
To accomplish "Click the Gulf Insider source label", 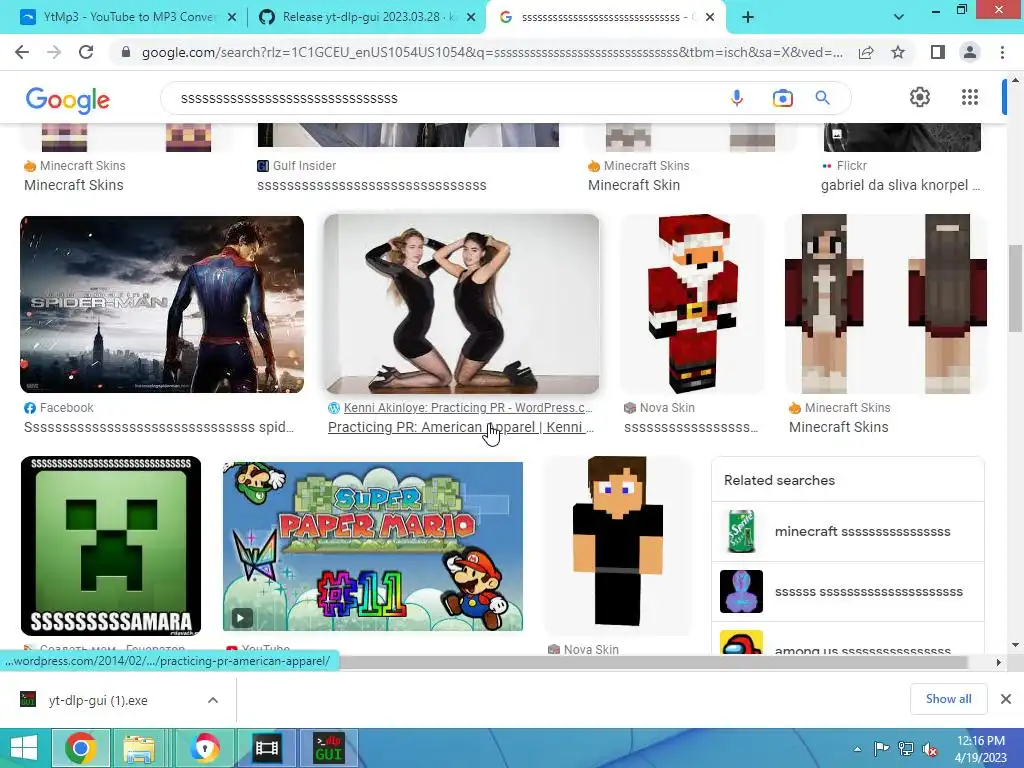I will pos(304,166).
